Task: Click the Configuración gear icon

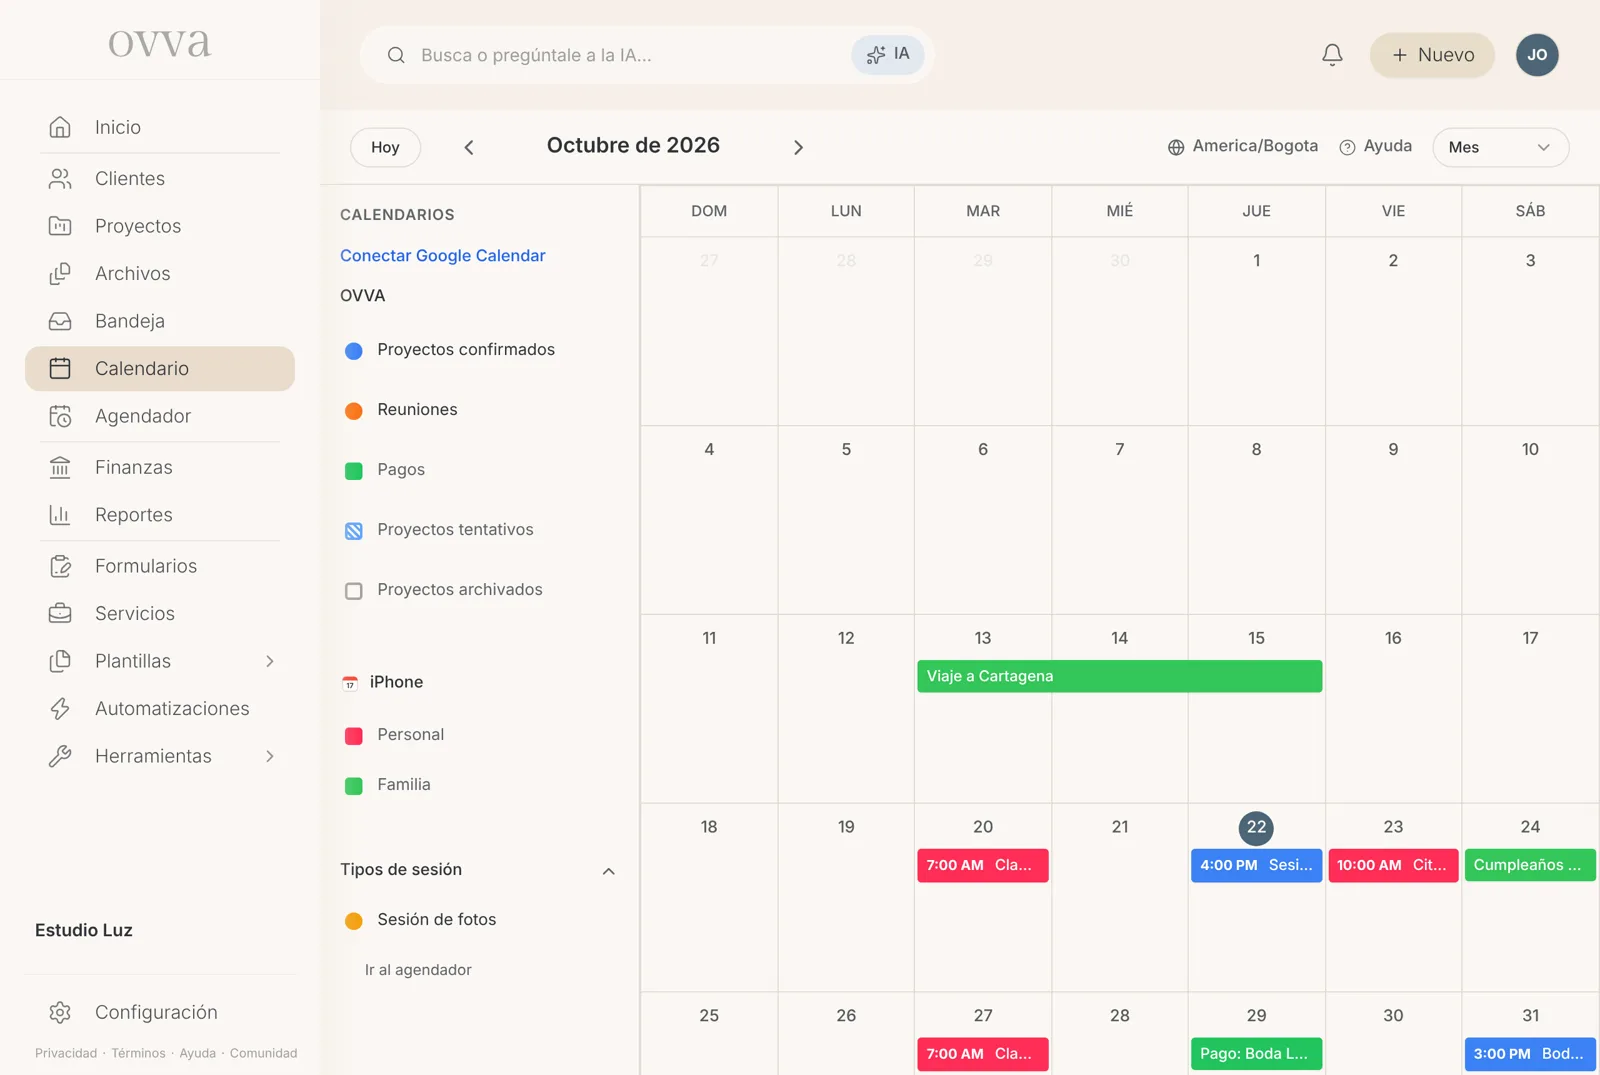Action: 60,1012
